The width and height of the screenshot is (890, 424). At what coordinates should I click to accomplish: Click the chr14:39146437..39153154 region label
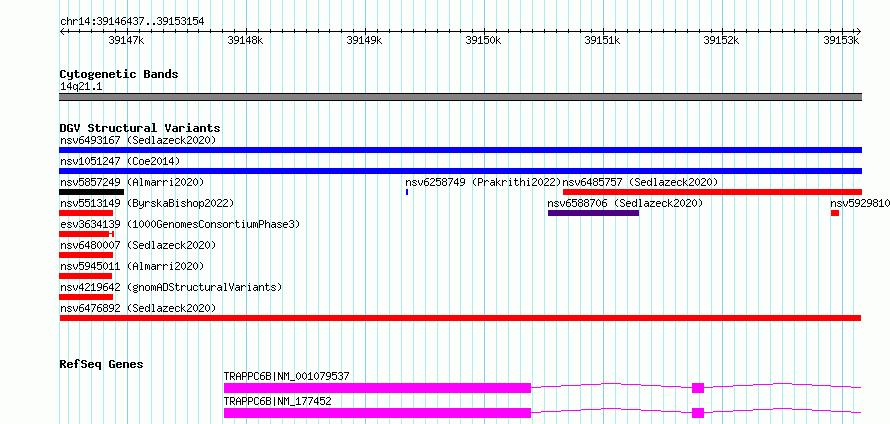tap(132, 22)
